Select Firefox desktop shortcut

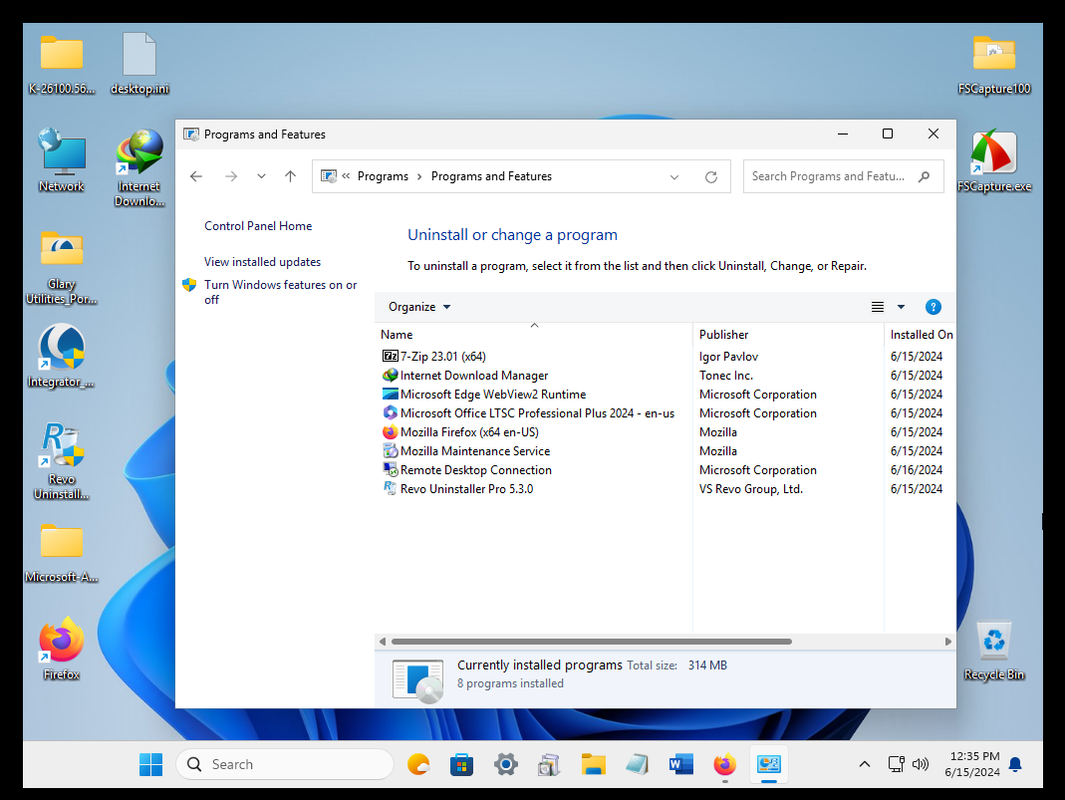click(61, 649)
